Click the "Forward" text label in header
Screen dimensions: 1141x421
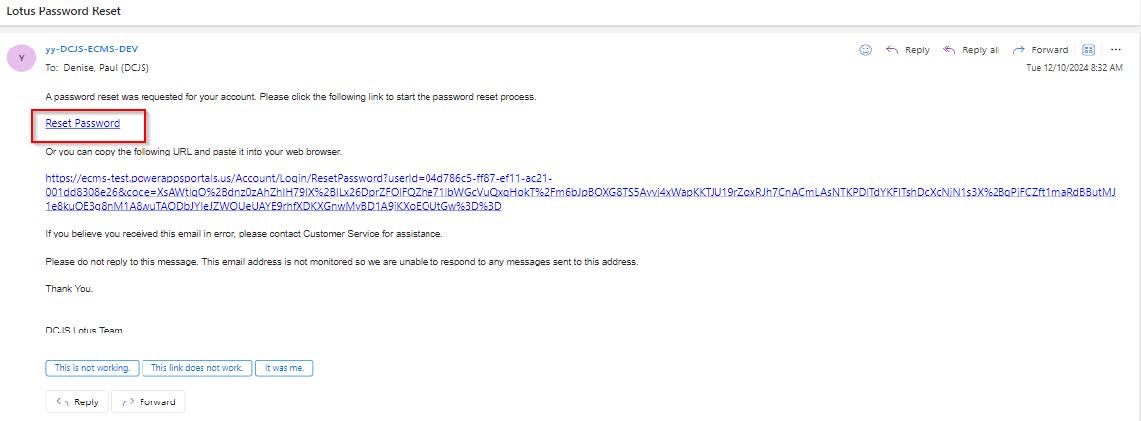point(1050,50)
